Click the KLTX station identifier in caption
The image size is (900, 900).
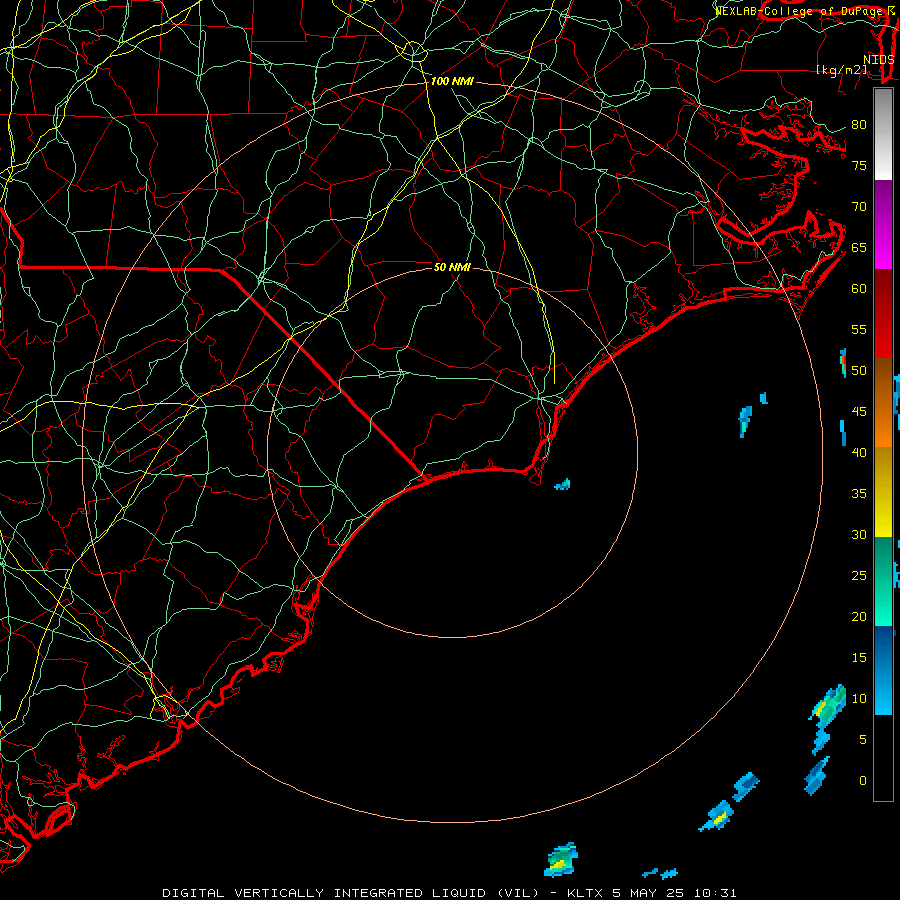click(584, 893)
